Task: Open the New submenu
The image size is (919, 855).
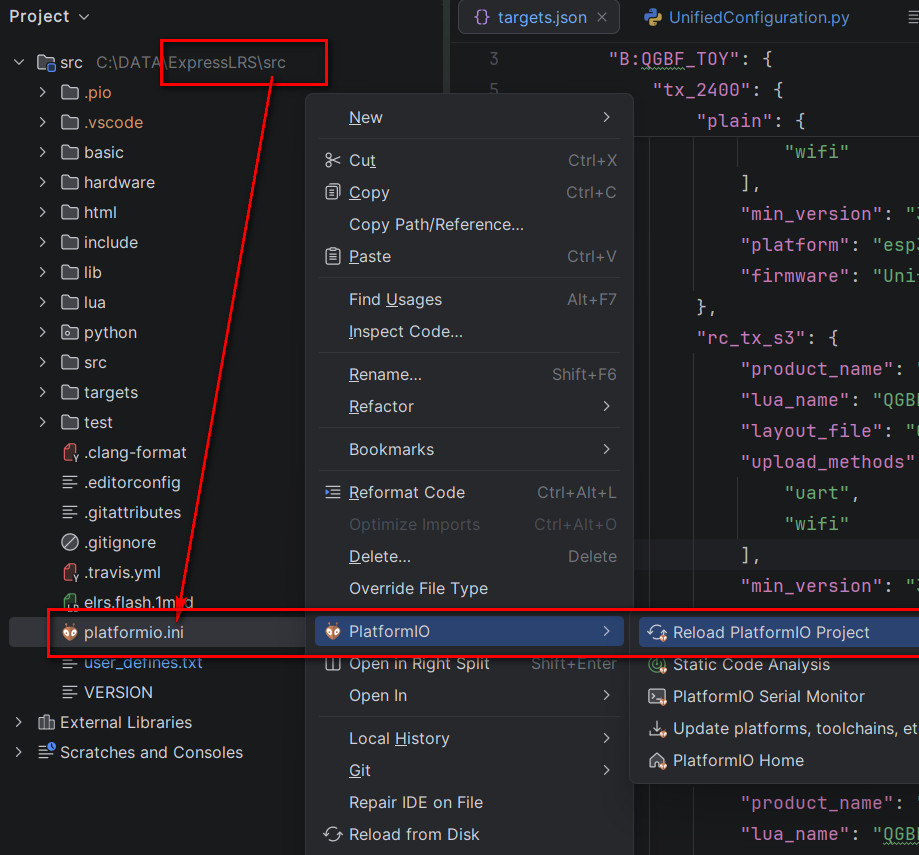Action: pyautogui.click(x=469, y=118)
